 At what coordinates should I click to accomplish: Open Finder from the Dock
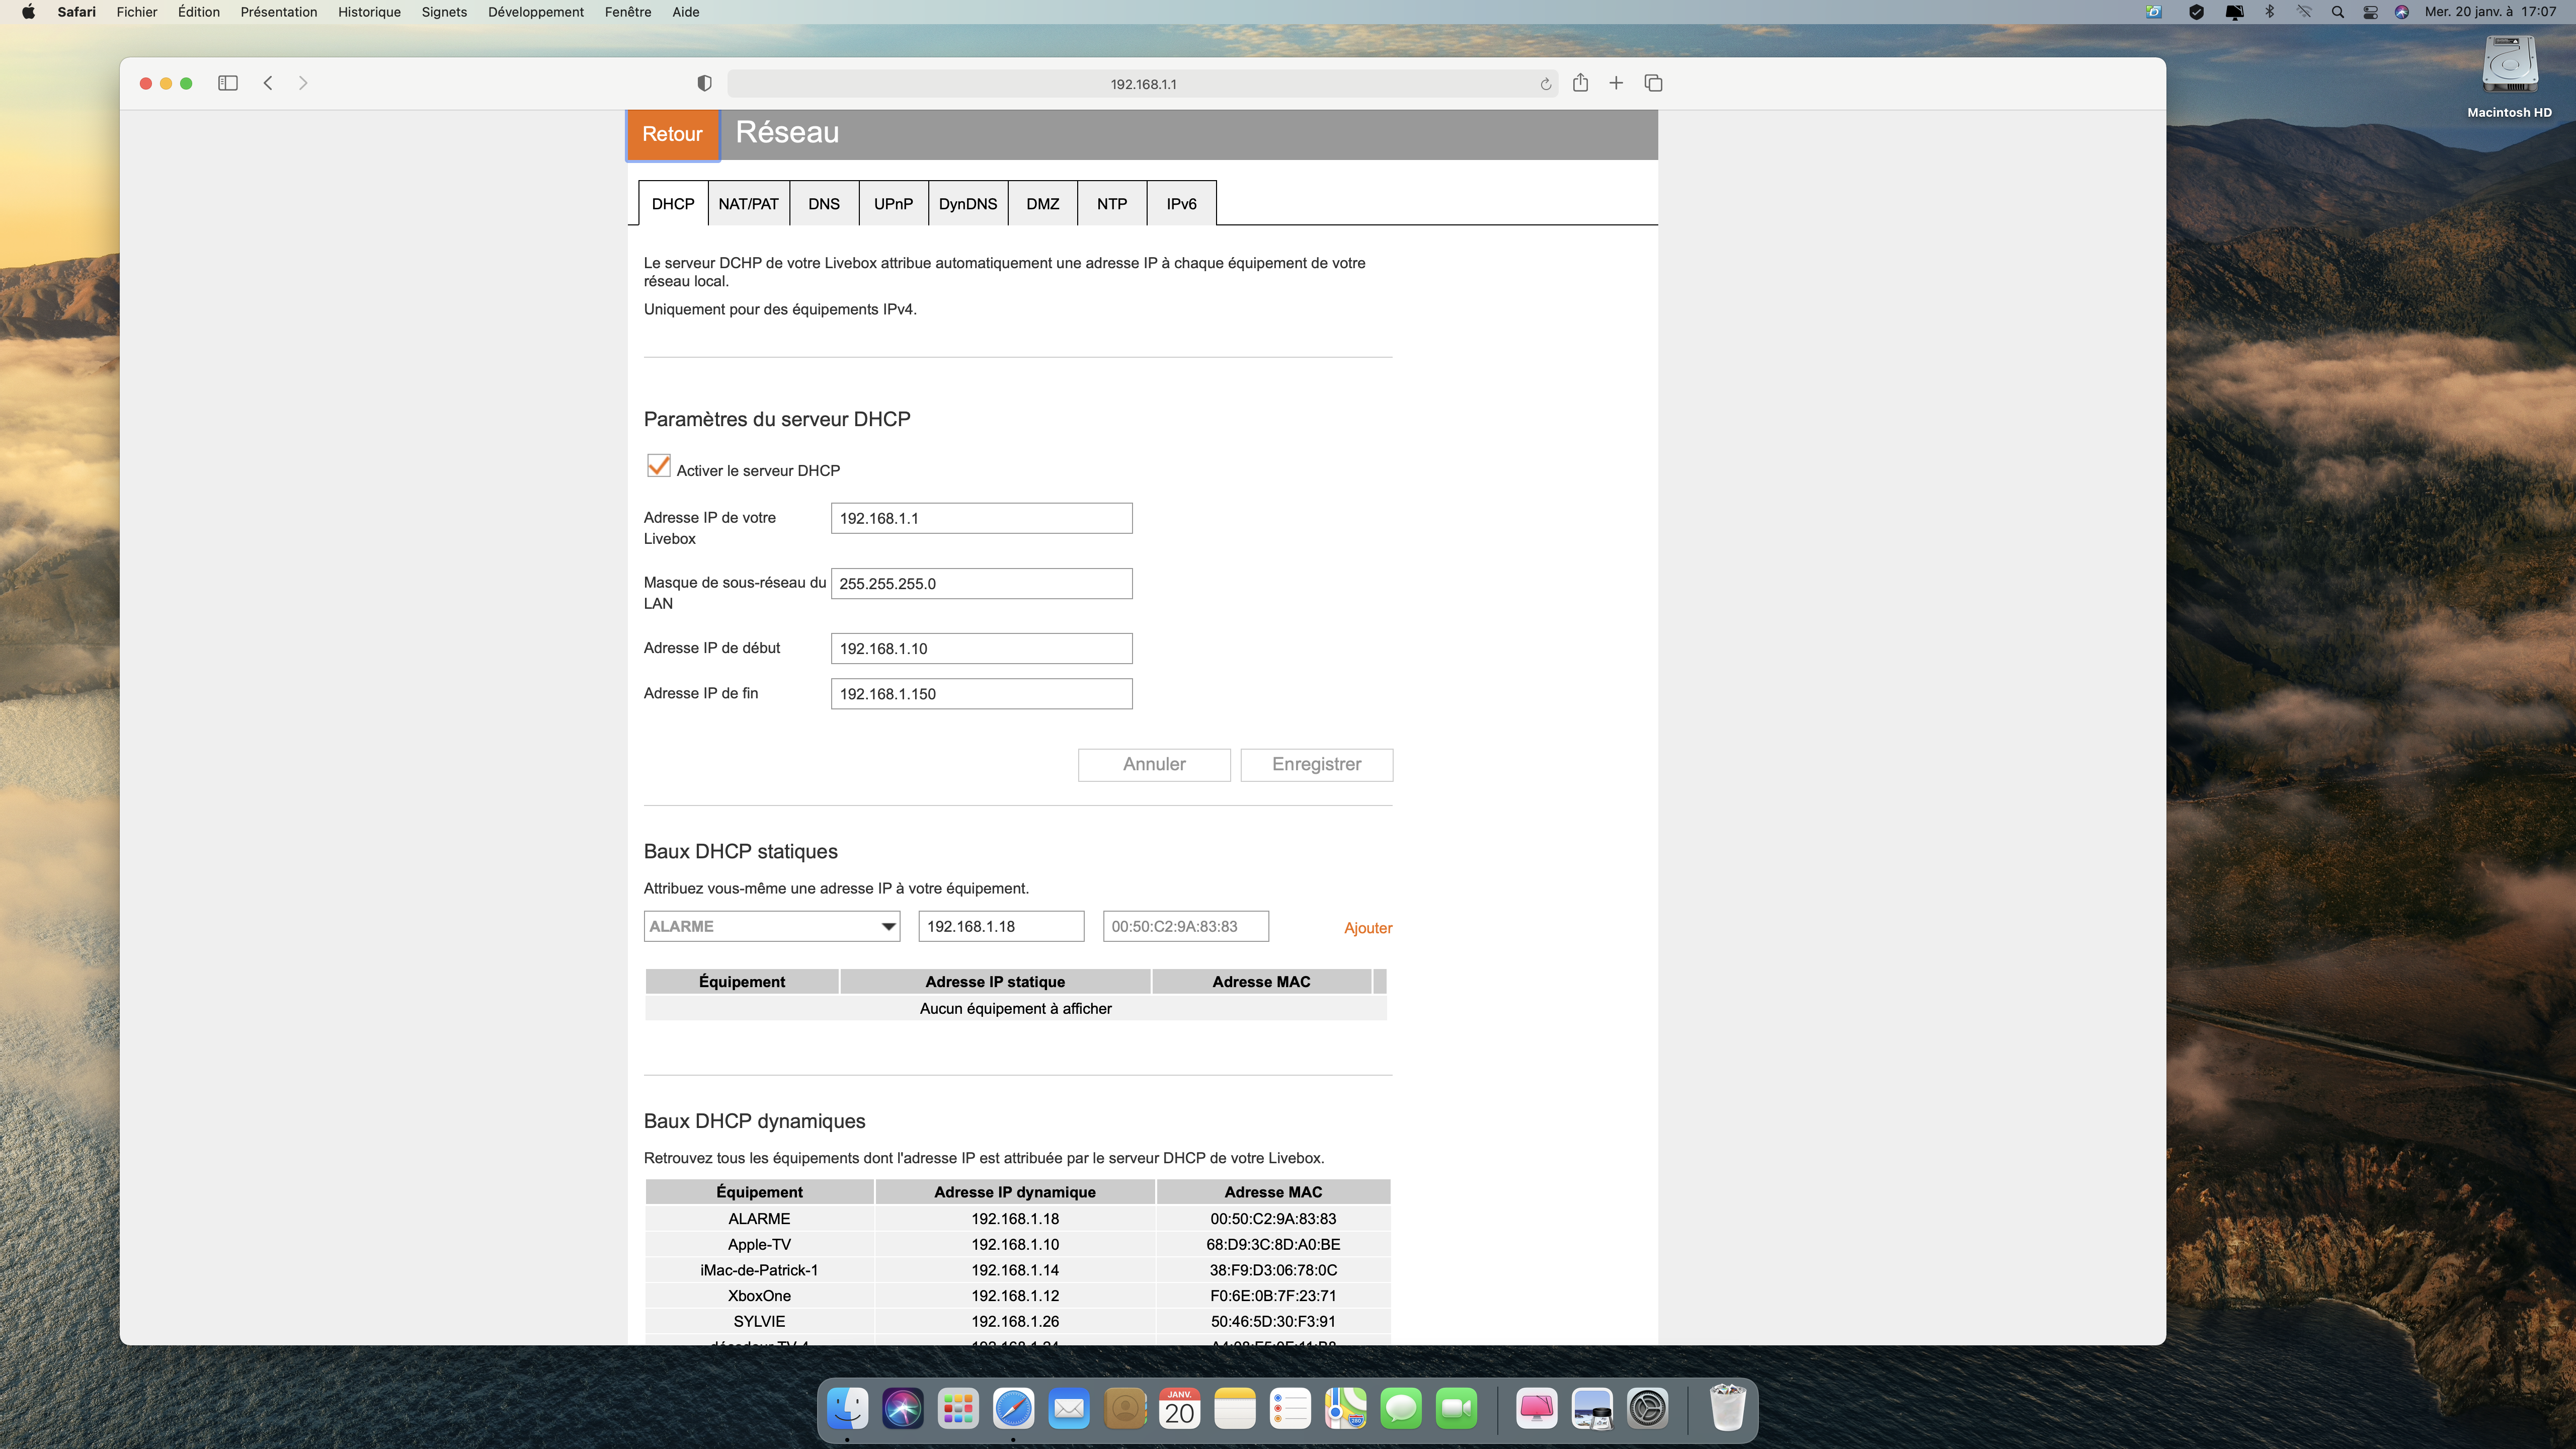[847, 1409]
